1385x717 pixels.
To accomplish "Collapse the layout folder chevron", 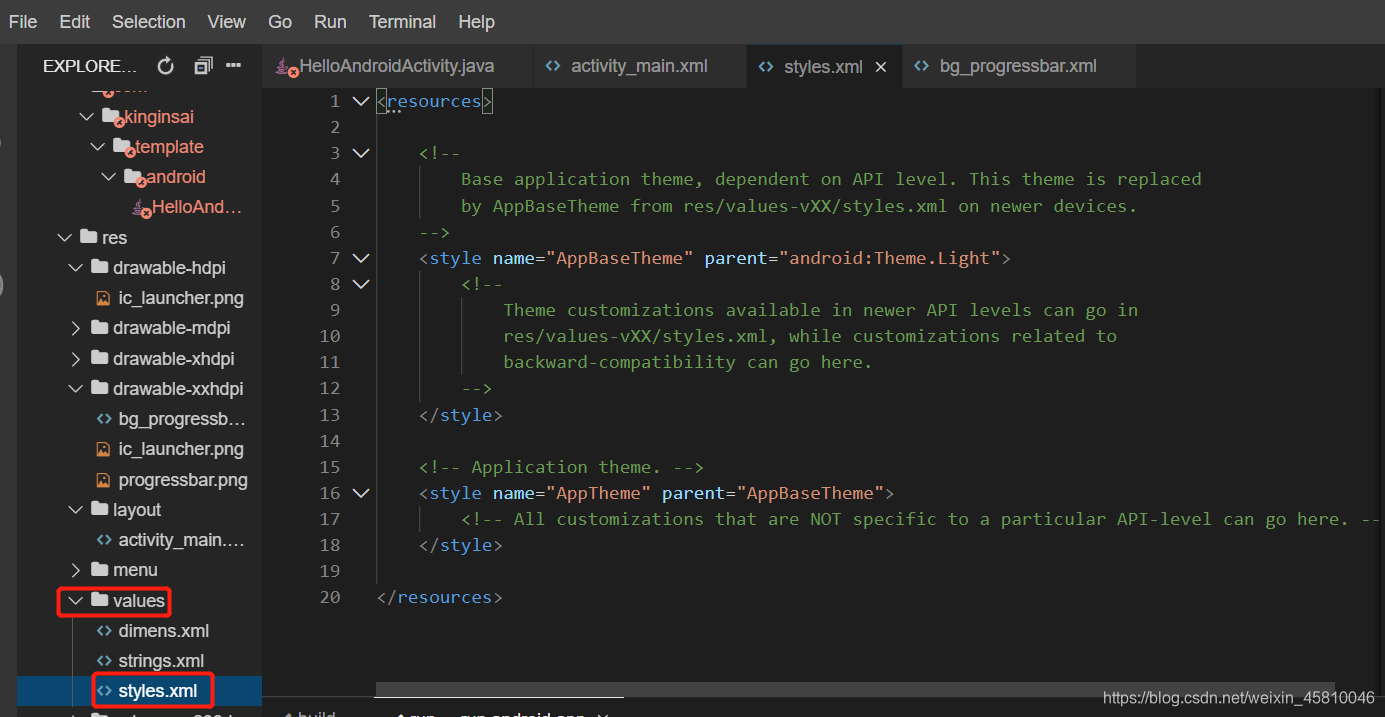I will 75,510.
